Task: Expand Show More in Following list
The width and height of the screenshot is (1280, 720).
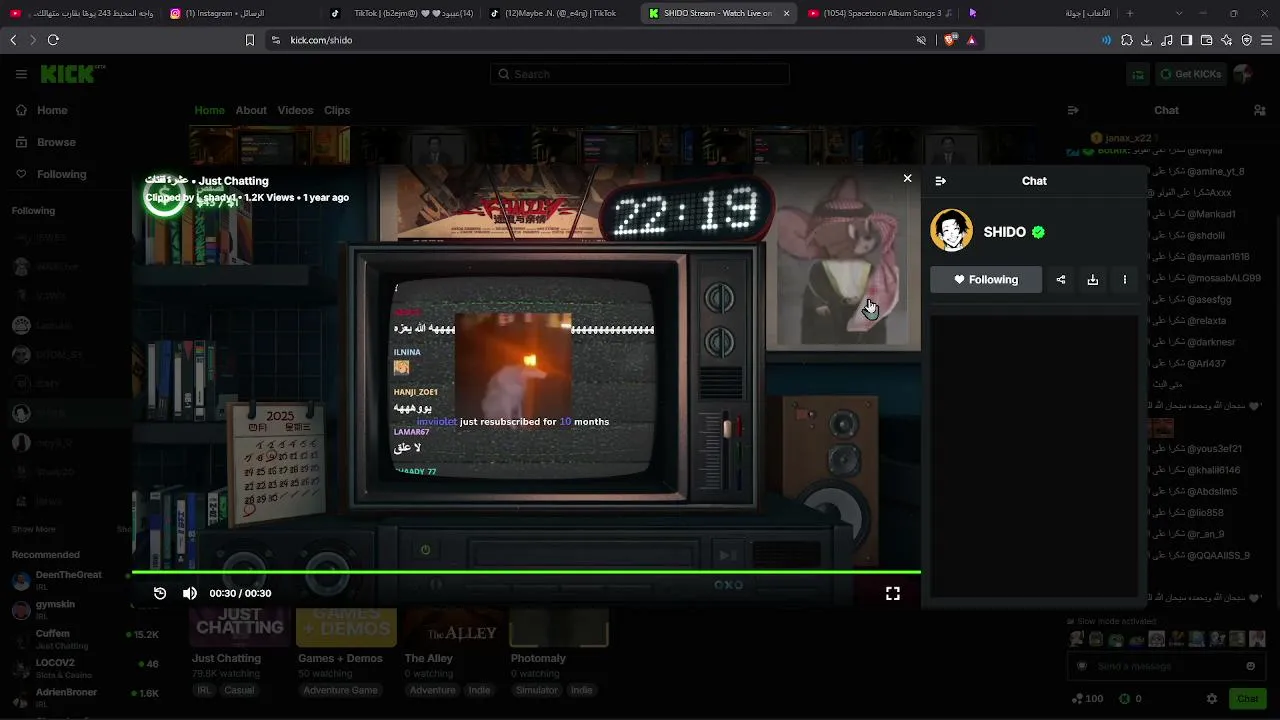Action: 34,529
